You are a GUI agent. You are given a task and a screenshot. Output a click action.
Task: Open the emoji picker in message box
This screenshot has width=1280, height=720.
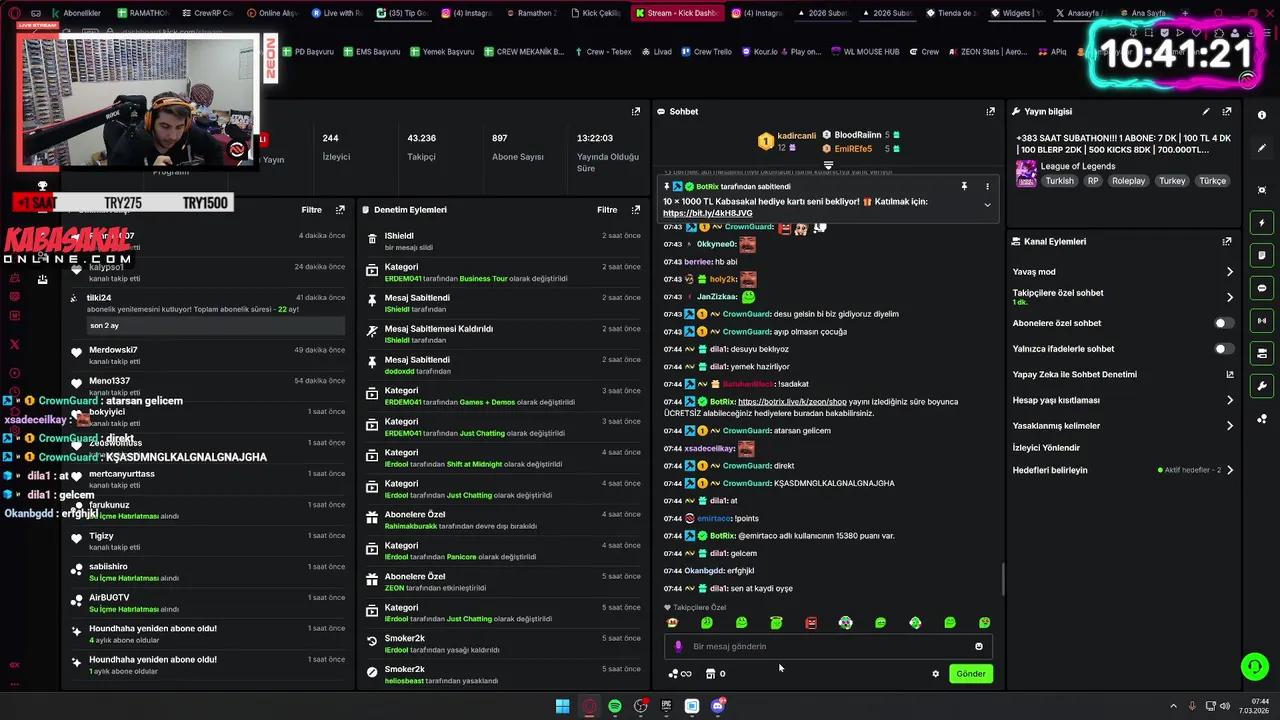pos(979,646)
